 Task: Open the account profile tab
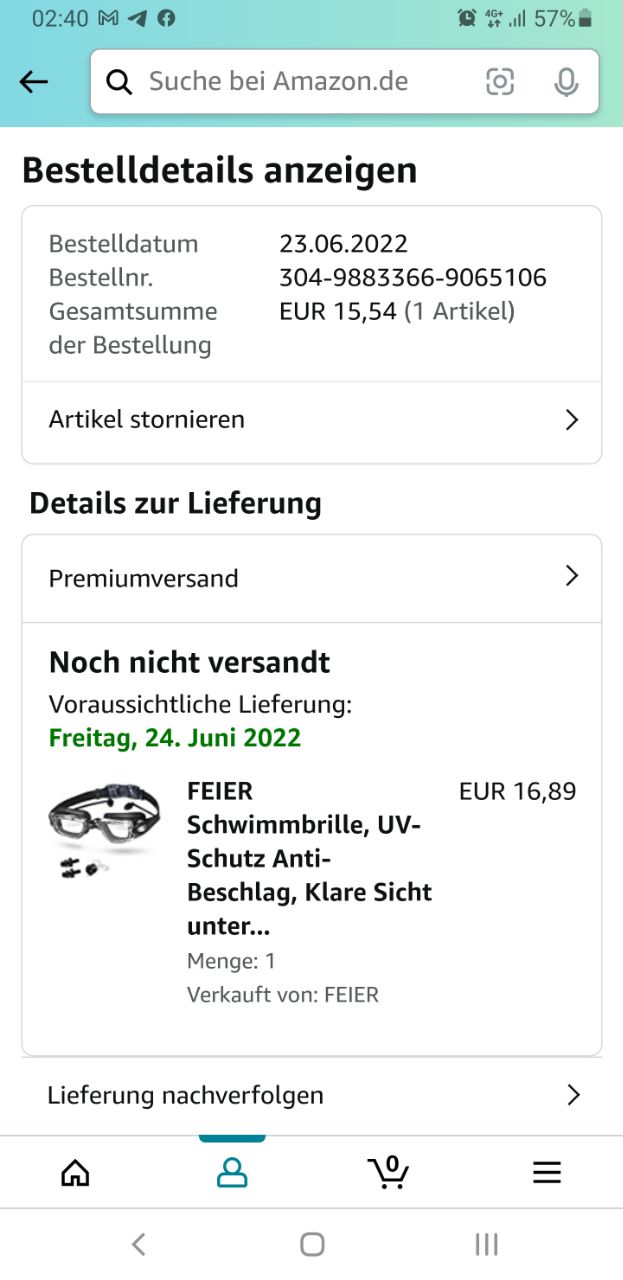click(232, 1172)
